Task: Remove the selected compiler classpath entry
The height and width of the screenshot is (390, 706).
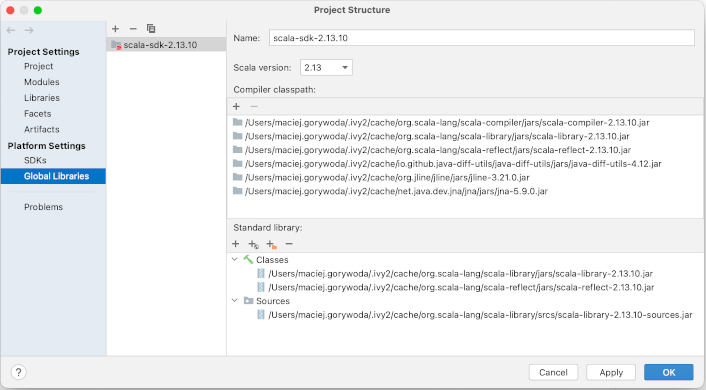Action: pyautogui.click(x=254, y=106)
